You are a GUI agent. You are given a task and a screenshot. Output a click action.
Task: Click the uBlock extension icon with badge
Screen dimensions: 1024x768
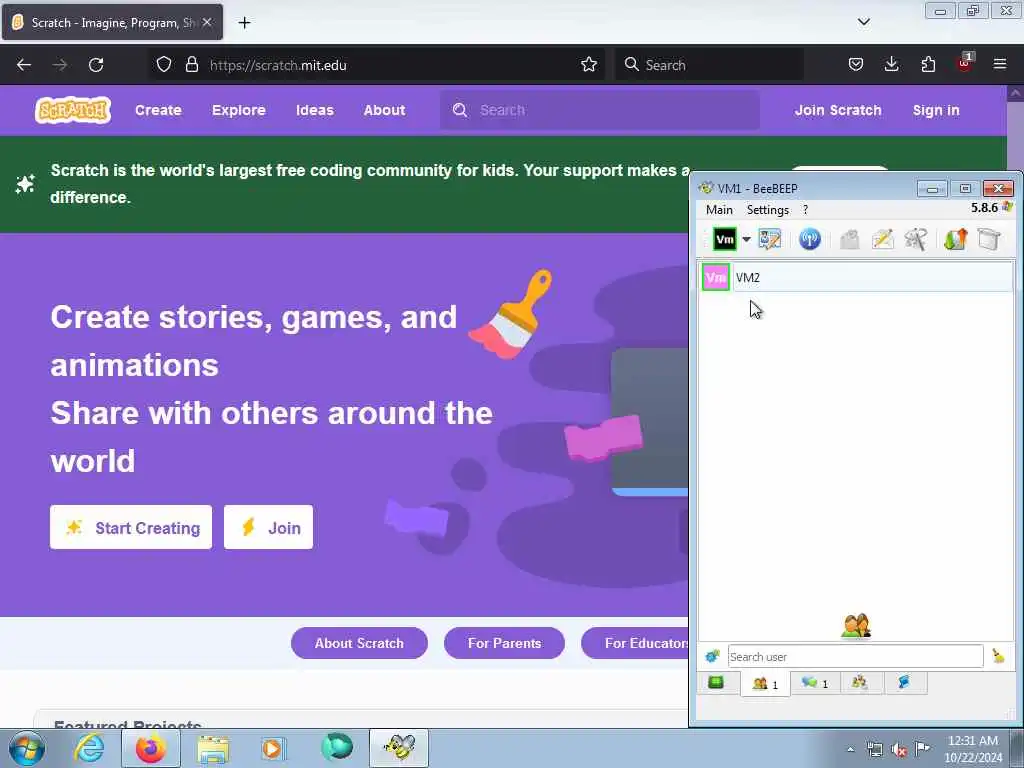965,63
